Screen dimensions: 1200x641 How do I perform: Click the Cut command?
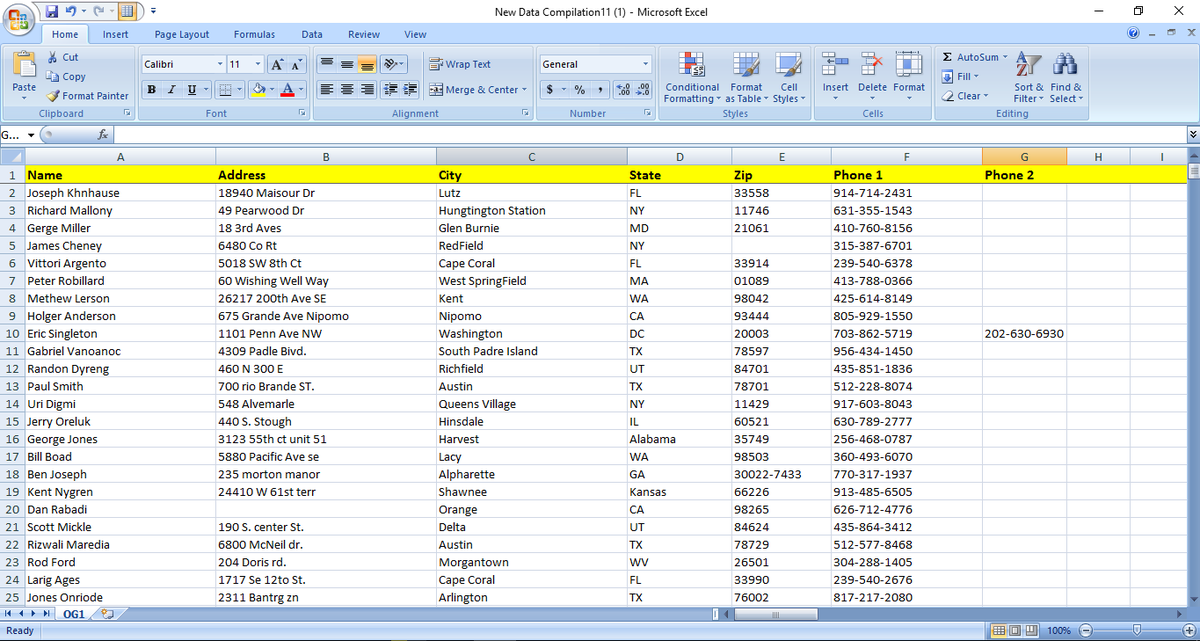[63, 58]
